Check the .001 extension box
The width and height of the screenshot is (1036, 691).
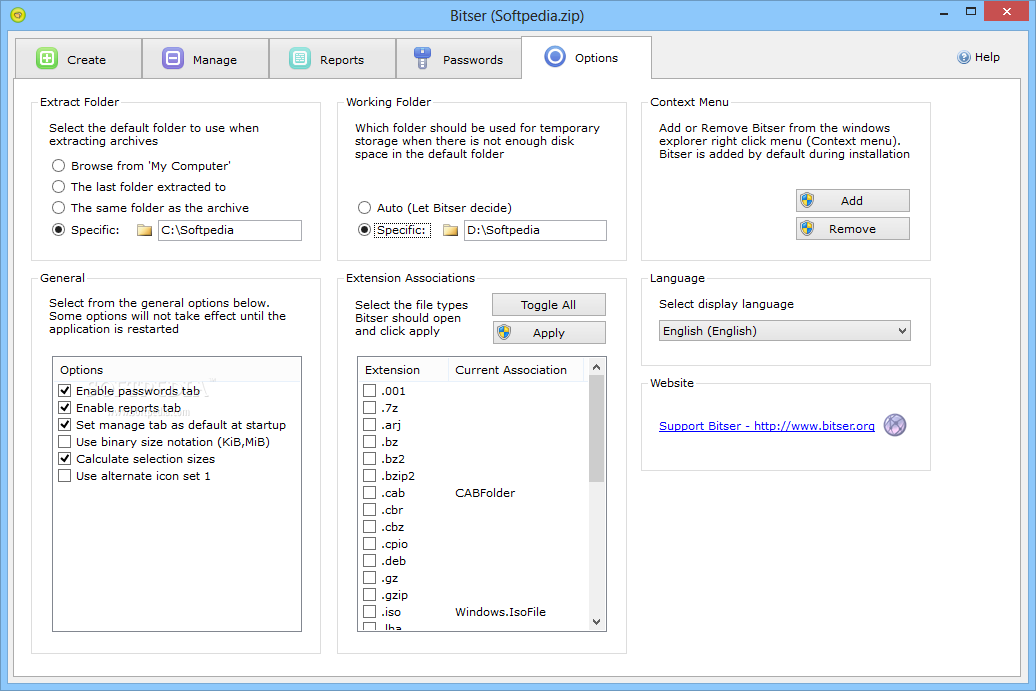click(x=370, y=390)
